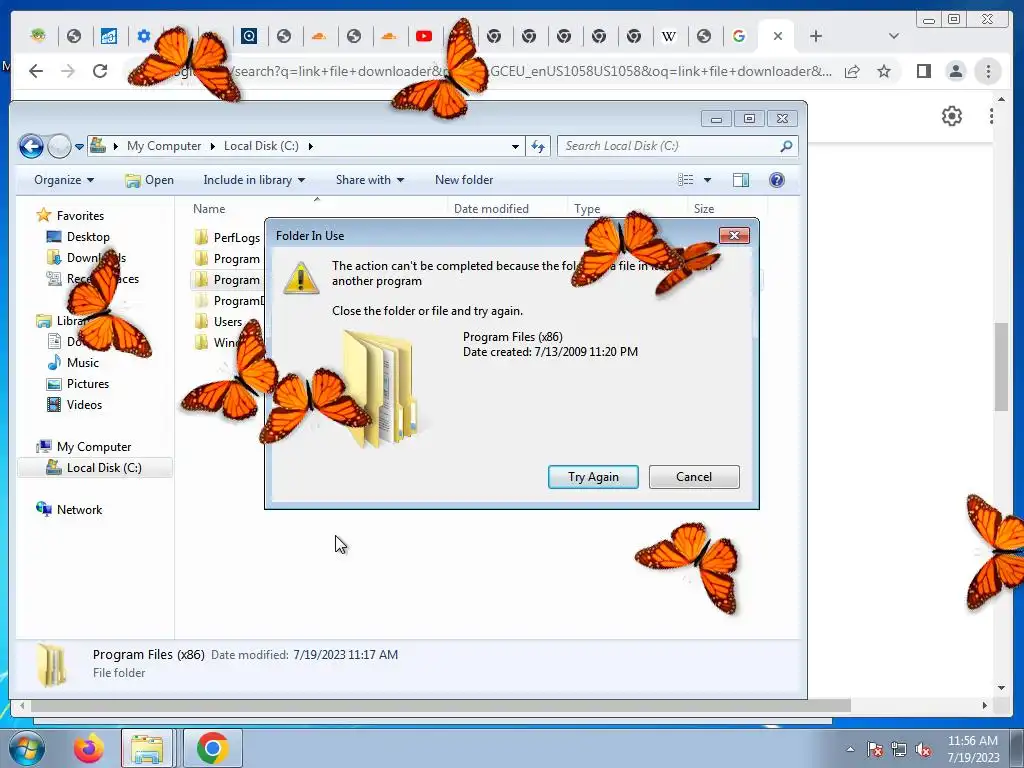Sort by Date modified column header
Viewport: 1024px width, 768px height.
pyautogui.click(x=491, y=209)
